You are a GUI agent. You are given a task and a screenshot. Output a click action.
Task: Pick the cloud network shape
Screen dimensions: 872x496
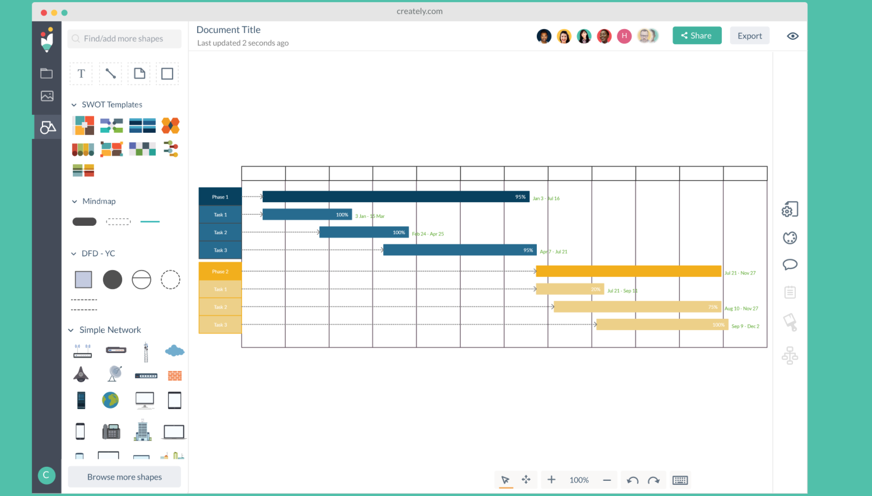175,350
